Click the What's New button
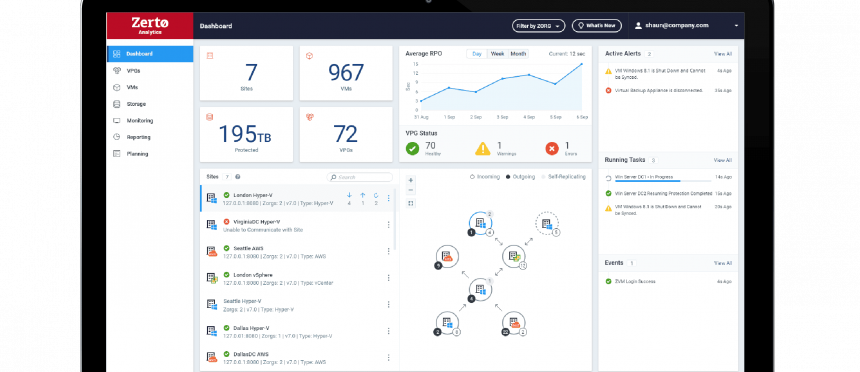Image resolution: width=860 pixels, height=372 pixels. (x=597, y=26)
